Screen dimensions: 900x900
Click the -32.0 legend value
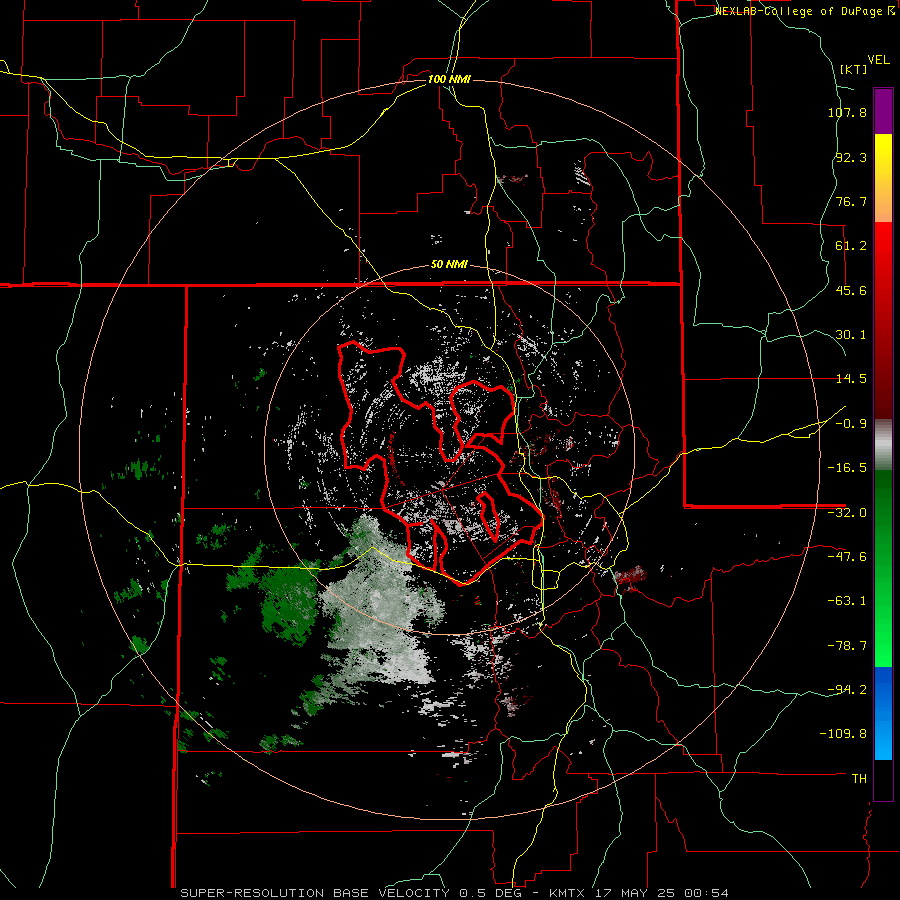pyautogui.click(x=847, y=513)
